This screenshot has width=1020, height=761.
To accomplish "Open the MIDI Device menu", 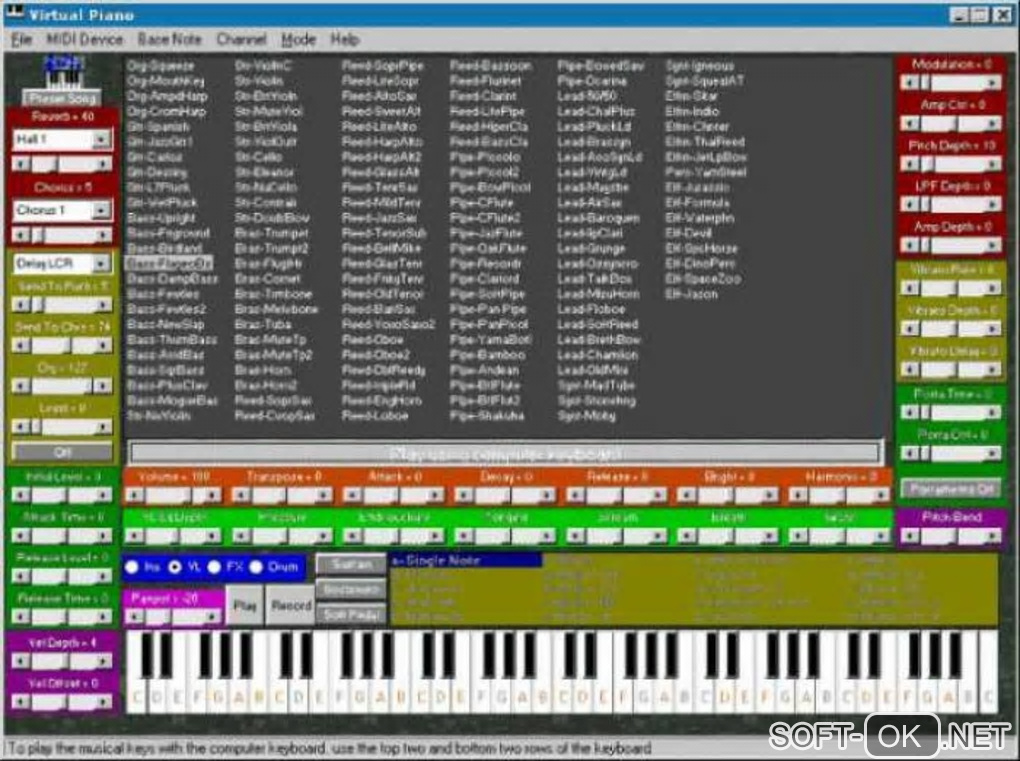I will (85, 40).
